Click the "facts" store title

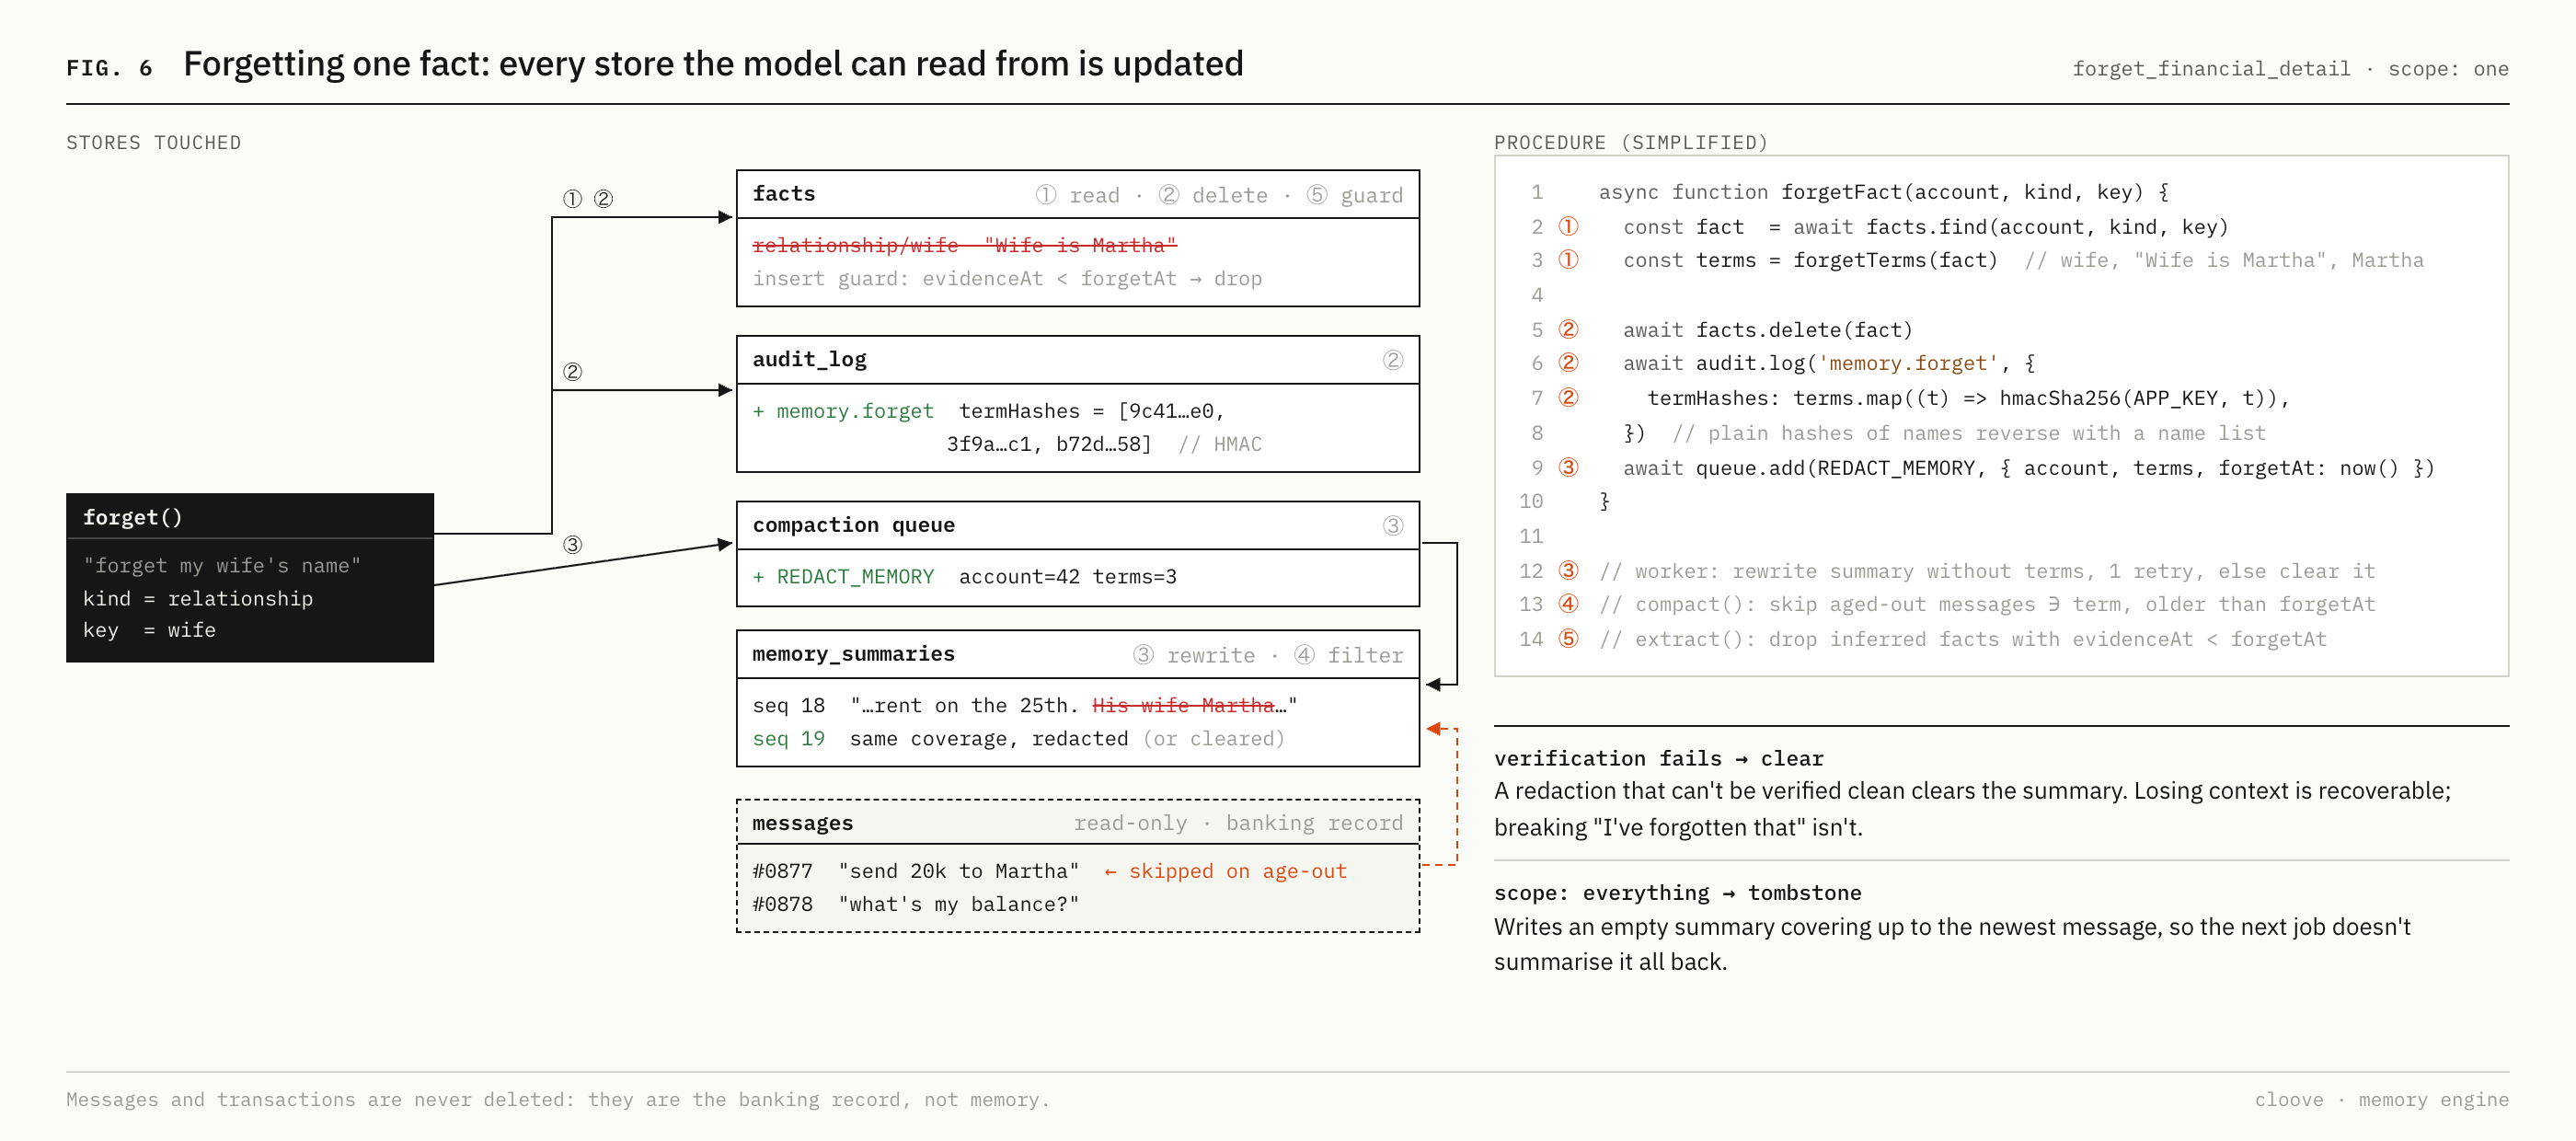coord(784,194)
